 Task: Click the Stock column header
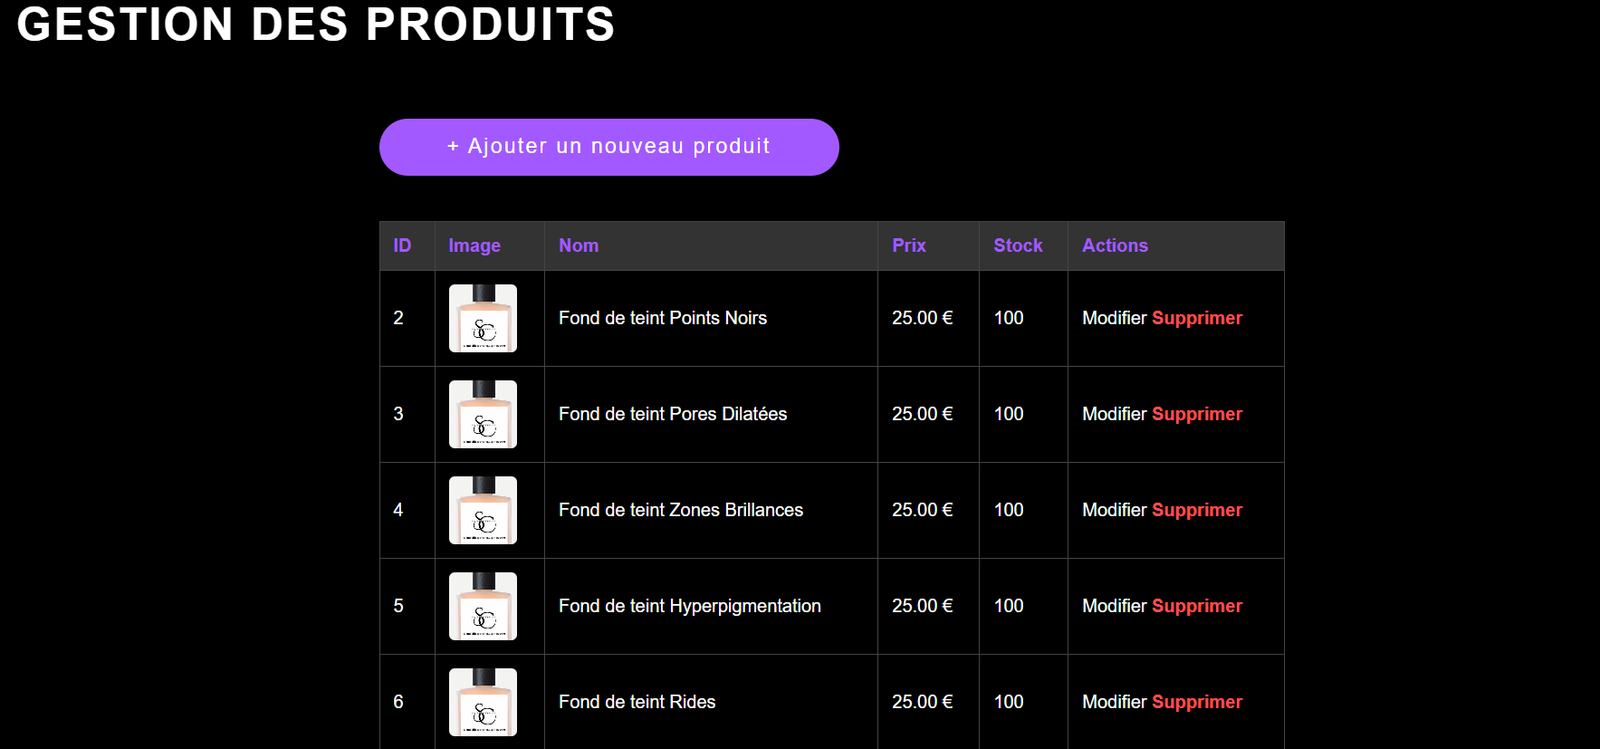click(1017, 246)
